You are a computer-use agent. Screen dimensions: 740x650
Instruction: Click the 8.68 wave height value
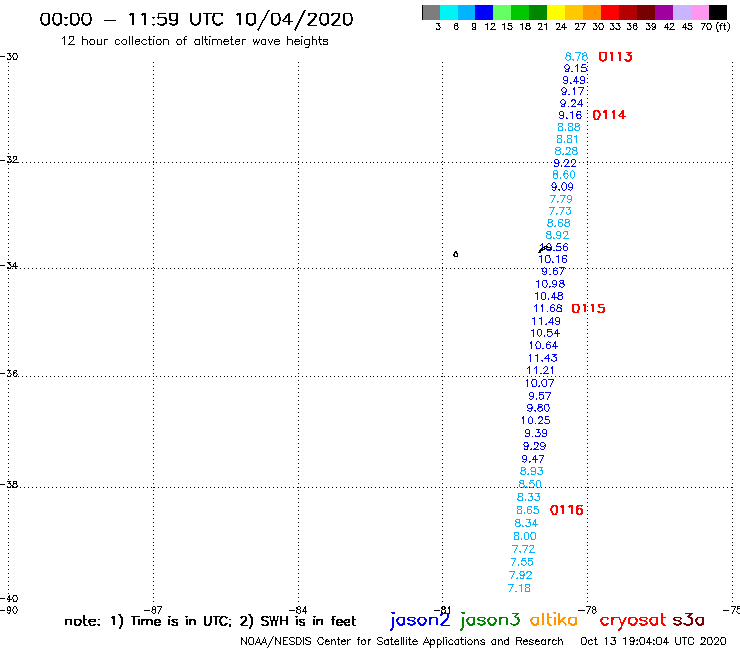click(559, 223)
